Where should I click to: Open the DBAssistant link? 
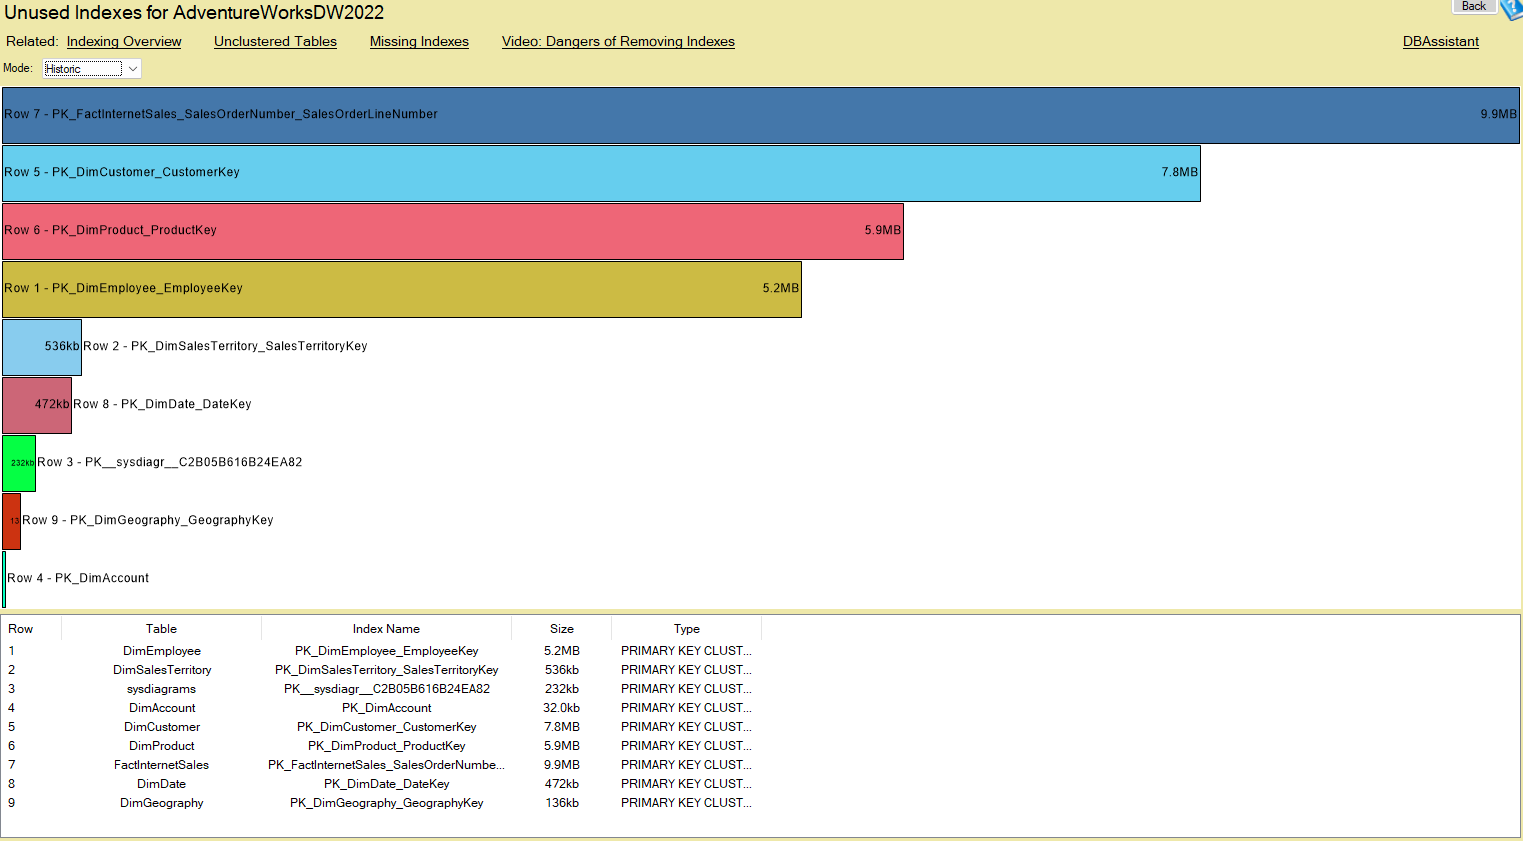coord(1440,41)
